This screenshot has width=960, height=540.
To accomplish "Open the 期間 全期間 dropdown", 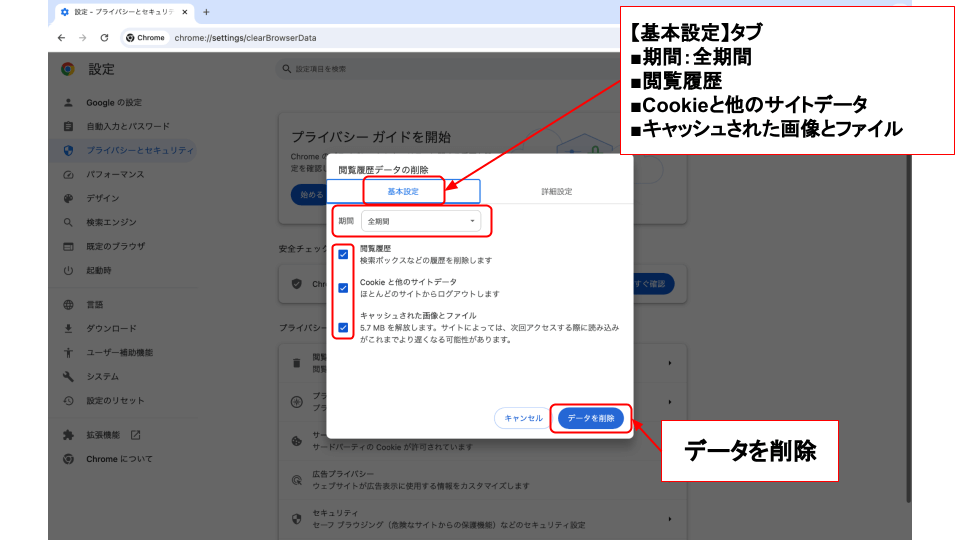I will (x=421, y=221).
